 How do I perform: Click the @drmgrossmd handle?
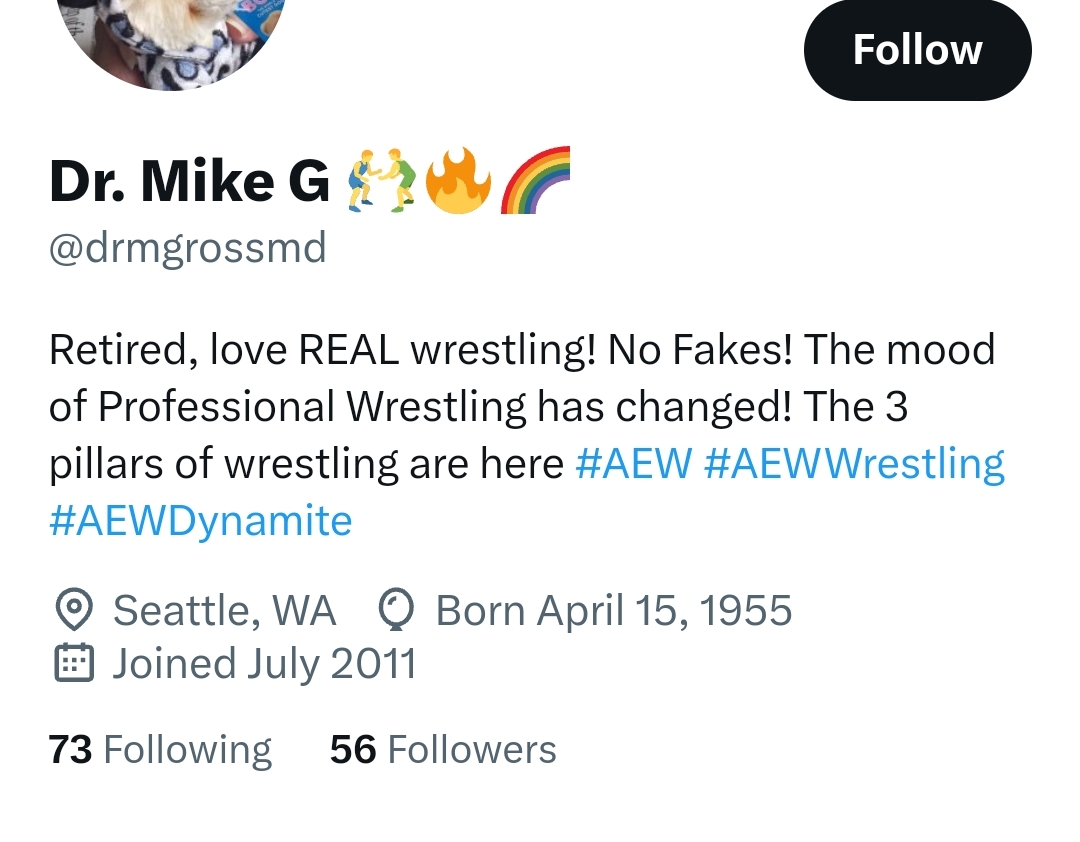pos(188,247)
